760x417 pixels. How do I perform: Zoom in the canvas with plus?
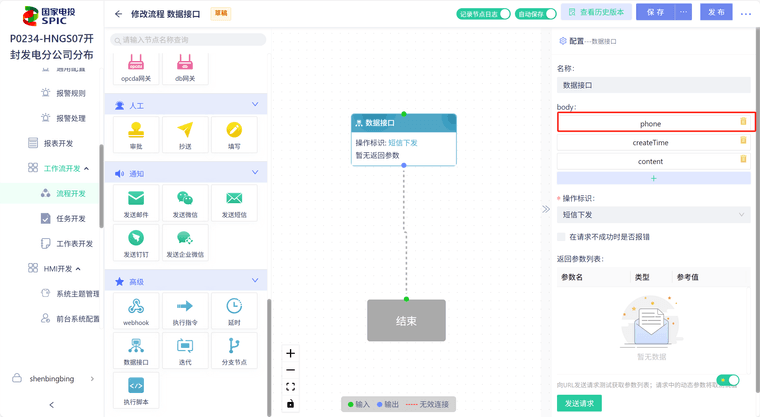pos(290,353)
